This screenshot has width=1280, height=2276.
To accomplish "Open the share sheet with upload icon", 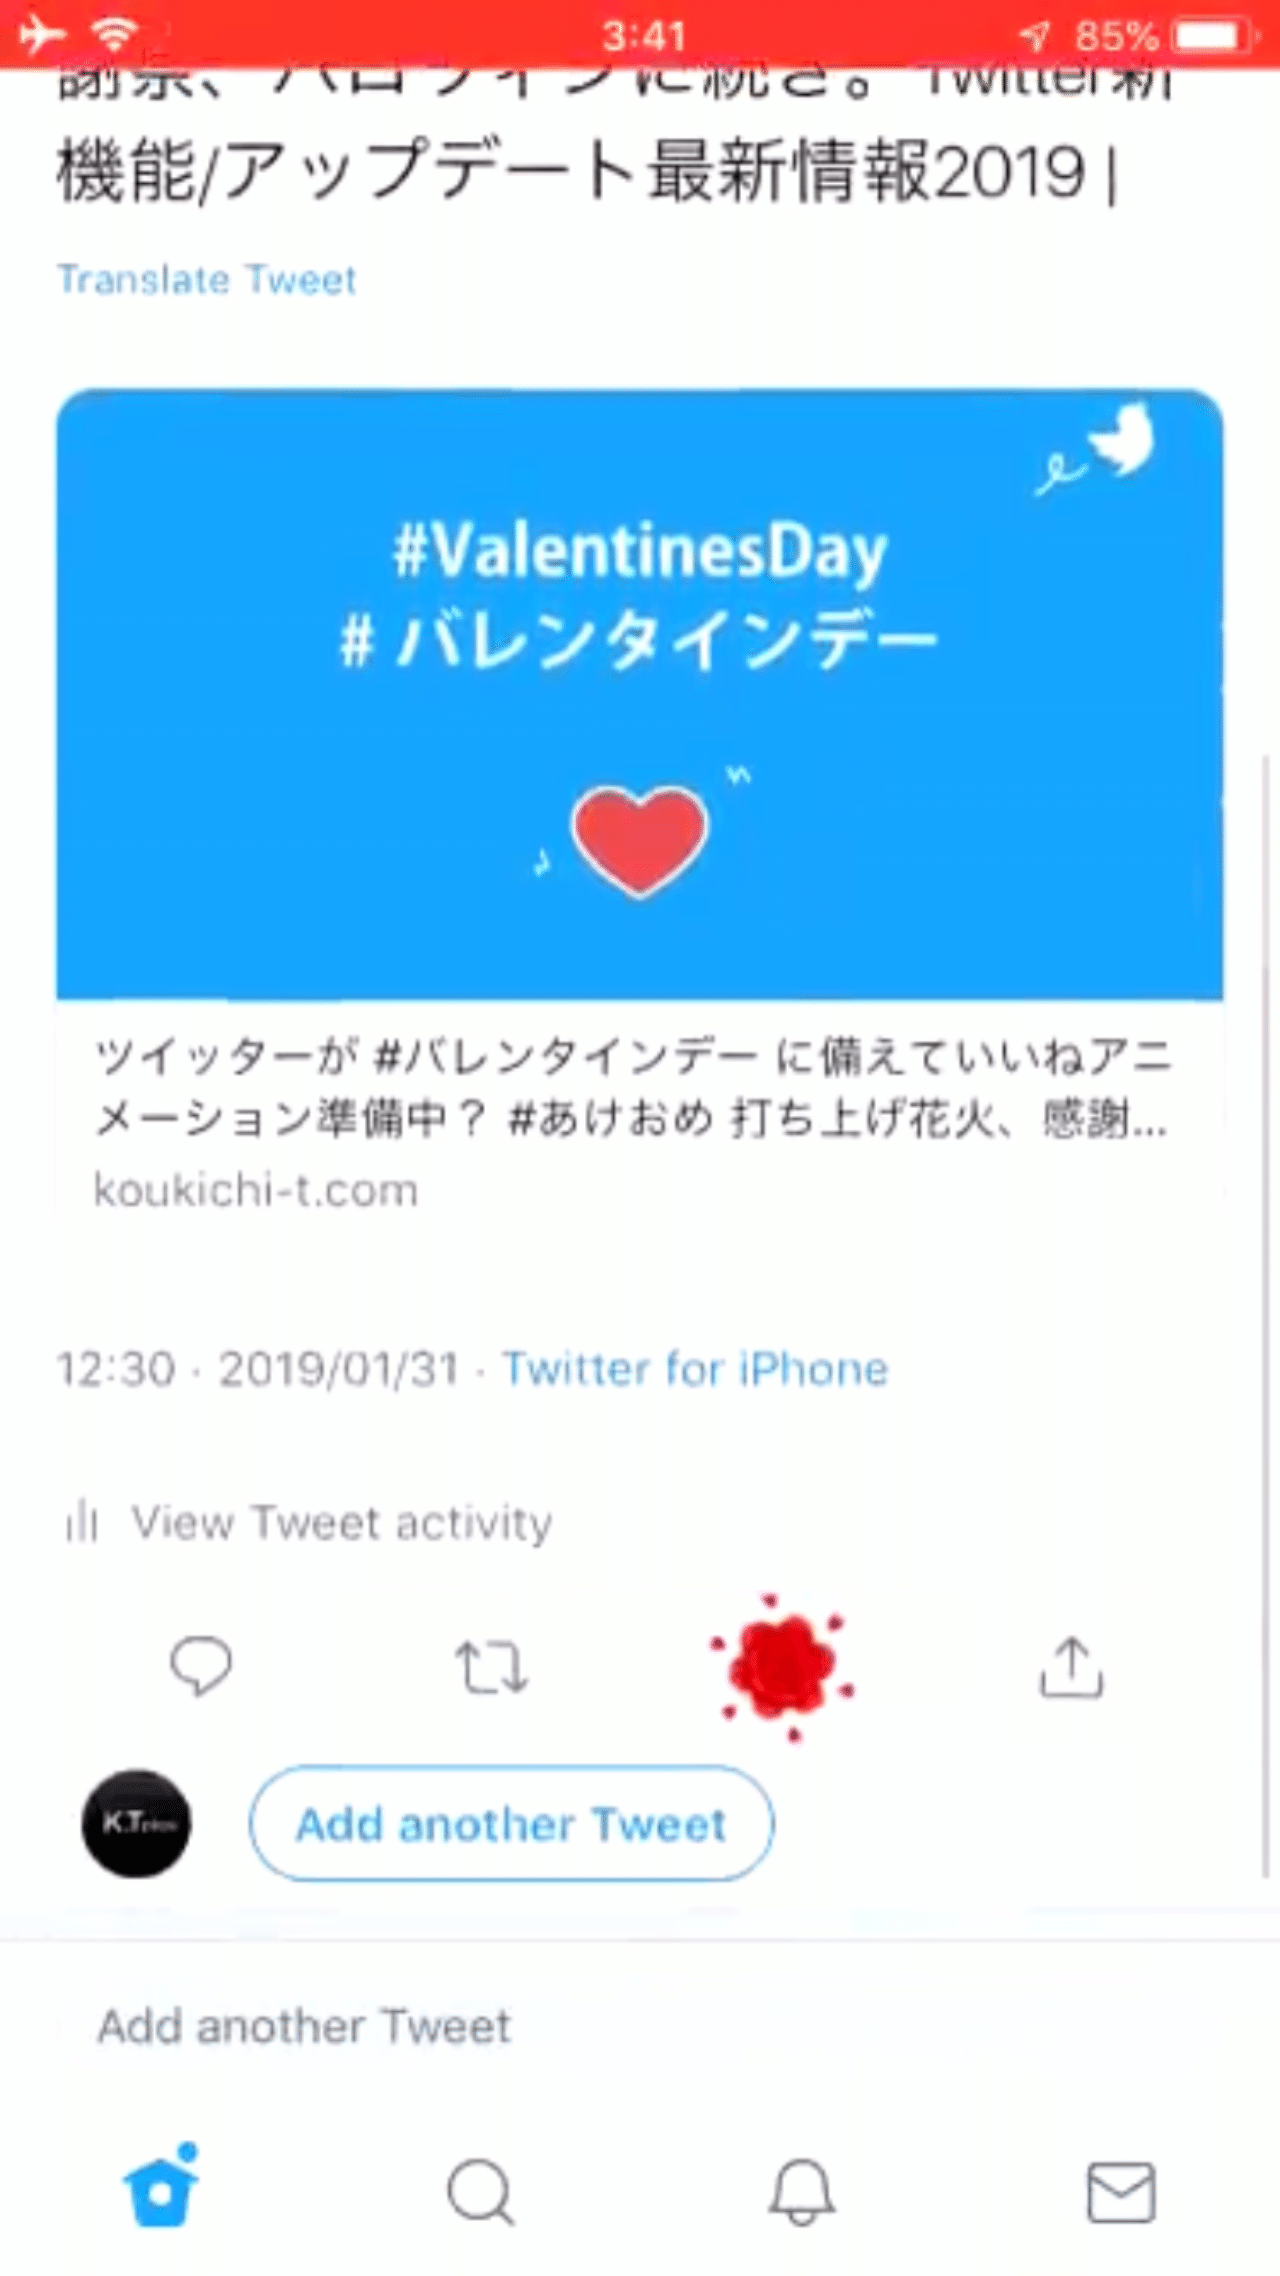I will pos(1073,1665).
